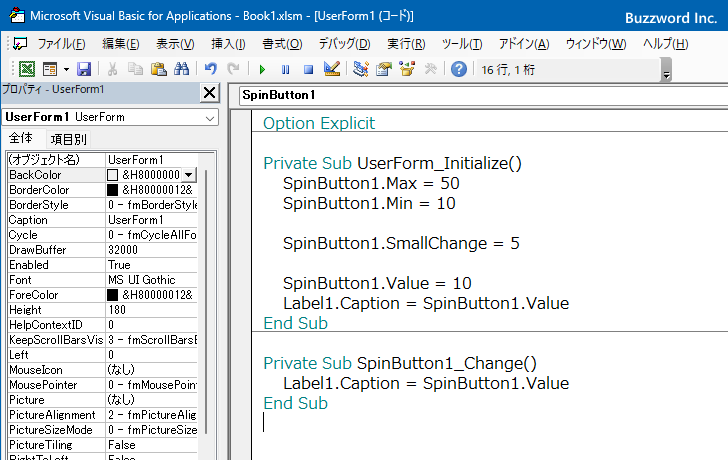Click the Find binoculars icon
Image resolution: width=728 pixels, height=460 pixels.
click(181, 69)
